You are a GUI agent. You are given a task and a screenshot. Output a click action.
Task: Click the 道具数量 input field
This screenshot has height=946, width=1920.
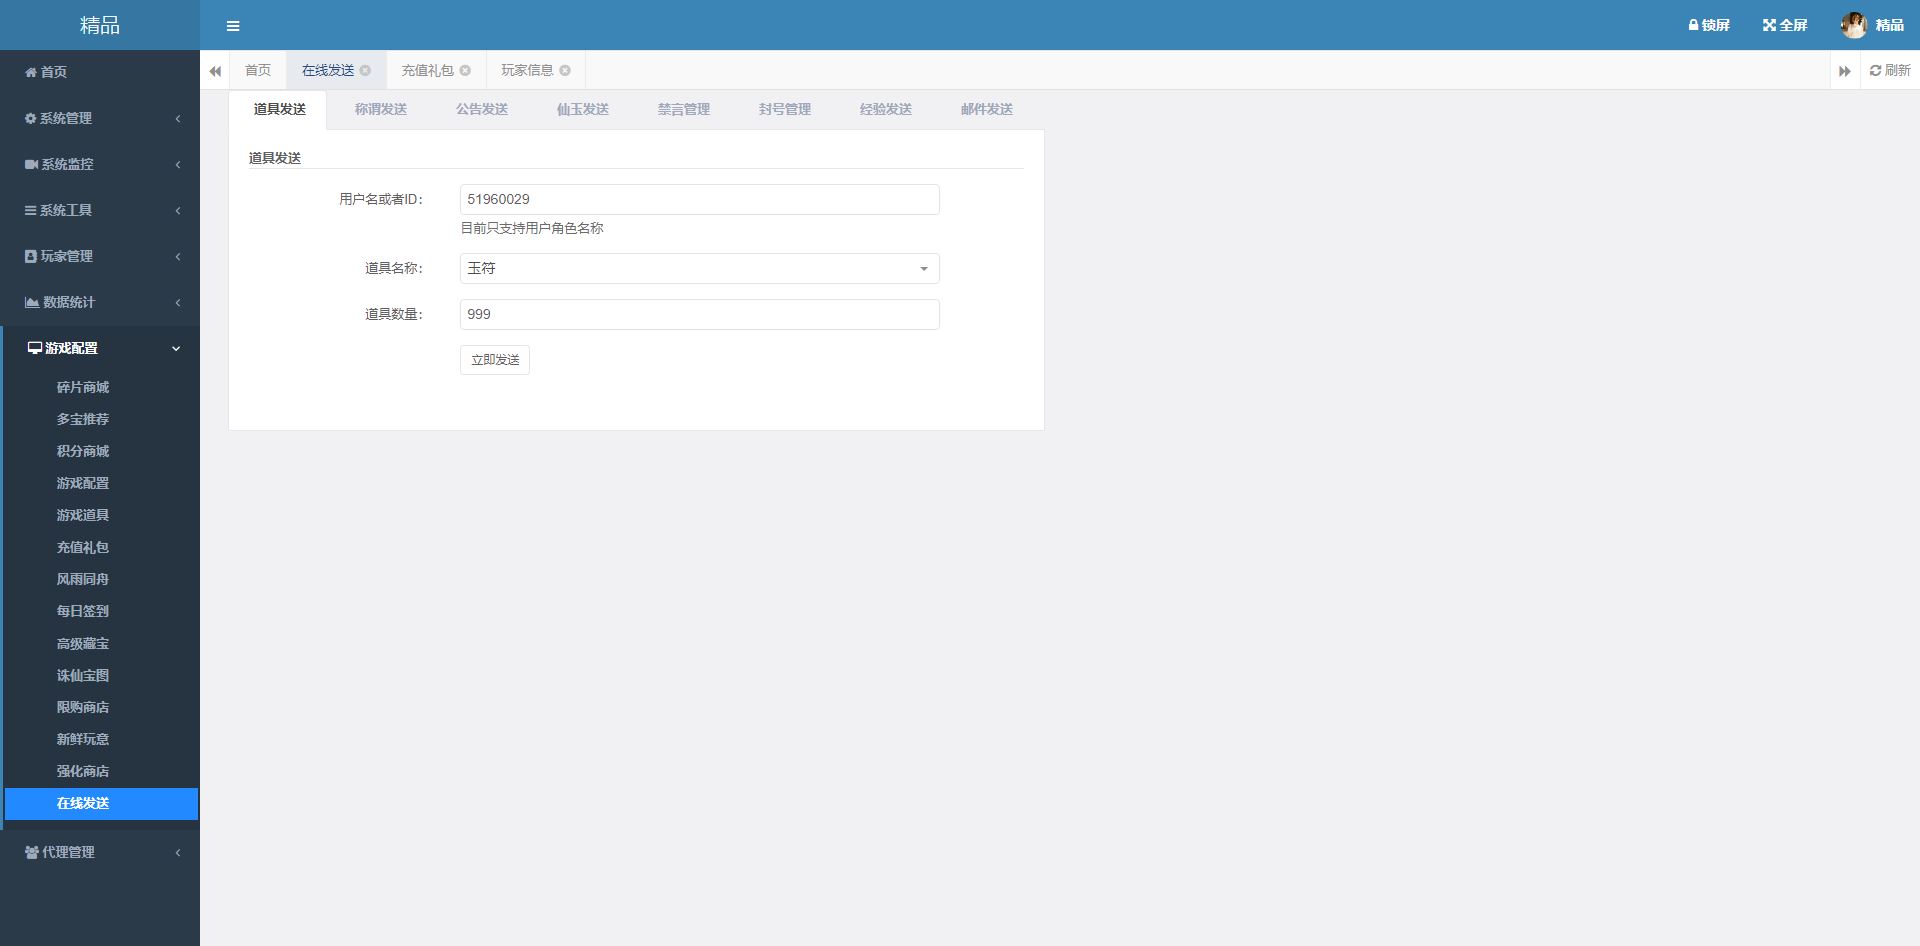pyautogui.click(x=699, y=314)
